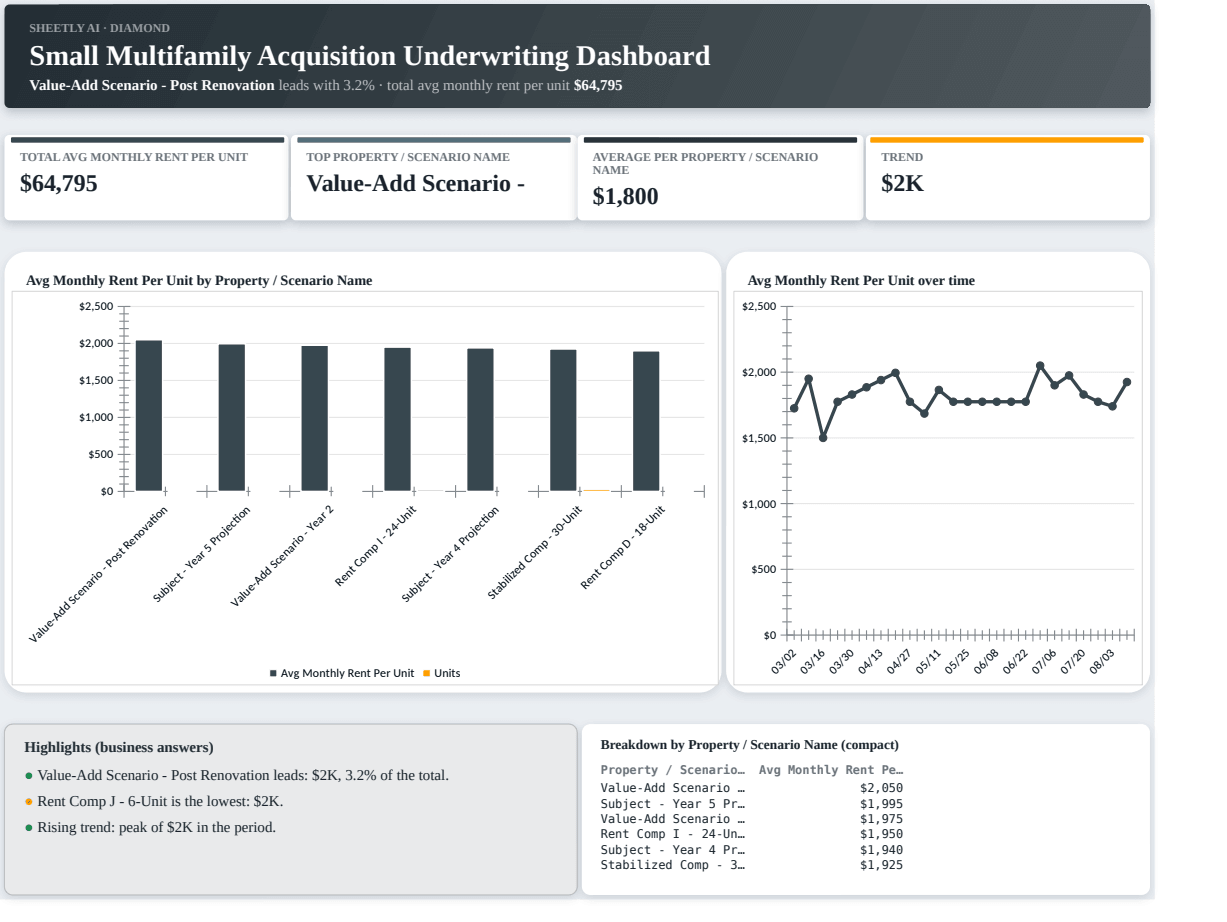
Task: Click the Stabilized Comp - 3… table row
Action: click(x=751, y=865)
